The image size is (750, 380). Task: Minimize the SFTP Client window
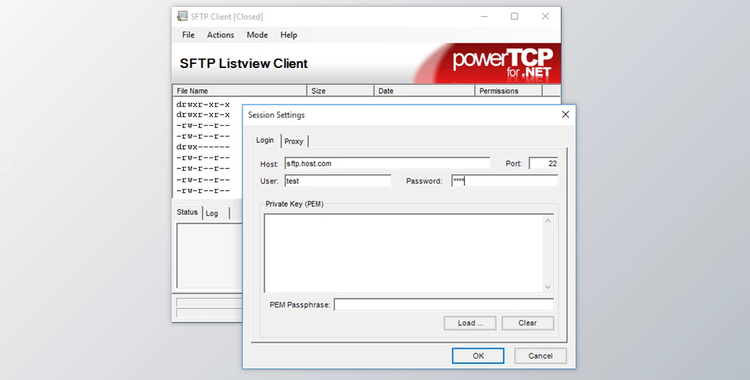485,16
